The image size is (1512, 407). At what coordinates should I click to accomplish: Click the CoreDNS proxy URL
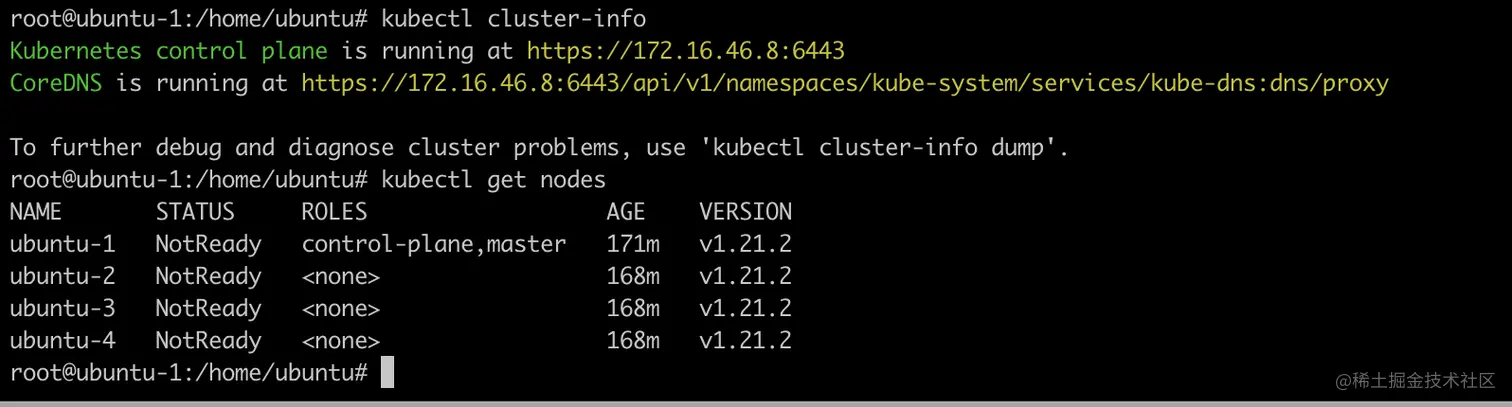pyautogui.click(x=844, y=83)
